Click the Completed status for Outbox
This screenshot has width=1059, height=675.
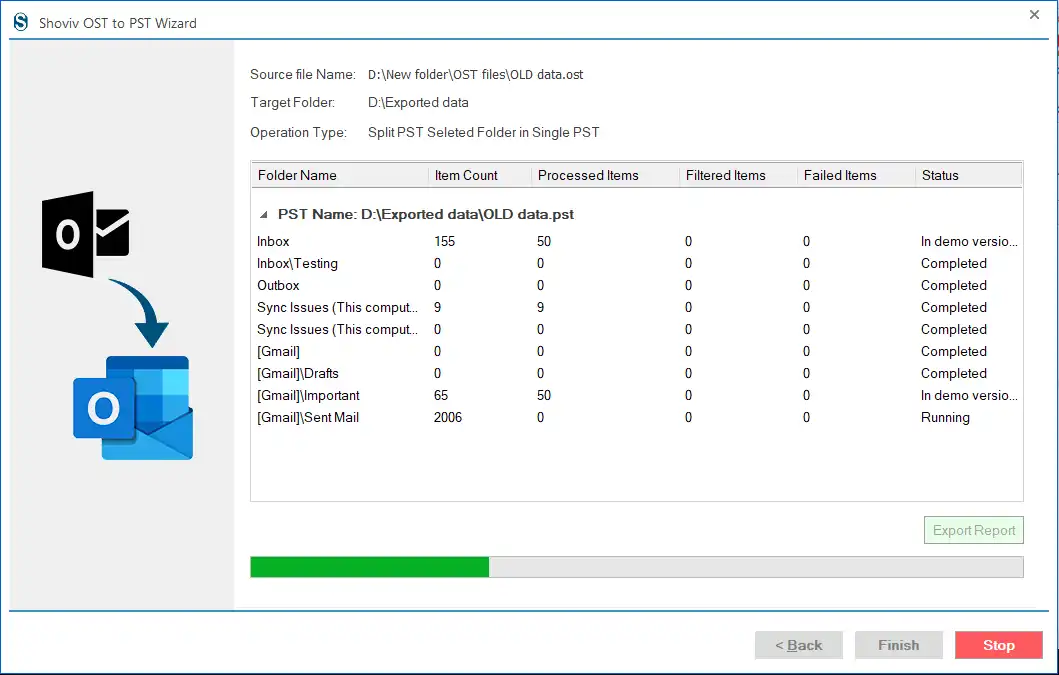point(954,285)
